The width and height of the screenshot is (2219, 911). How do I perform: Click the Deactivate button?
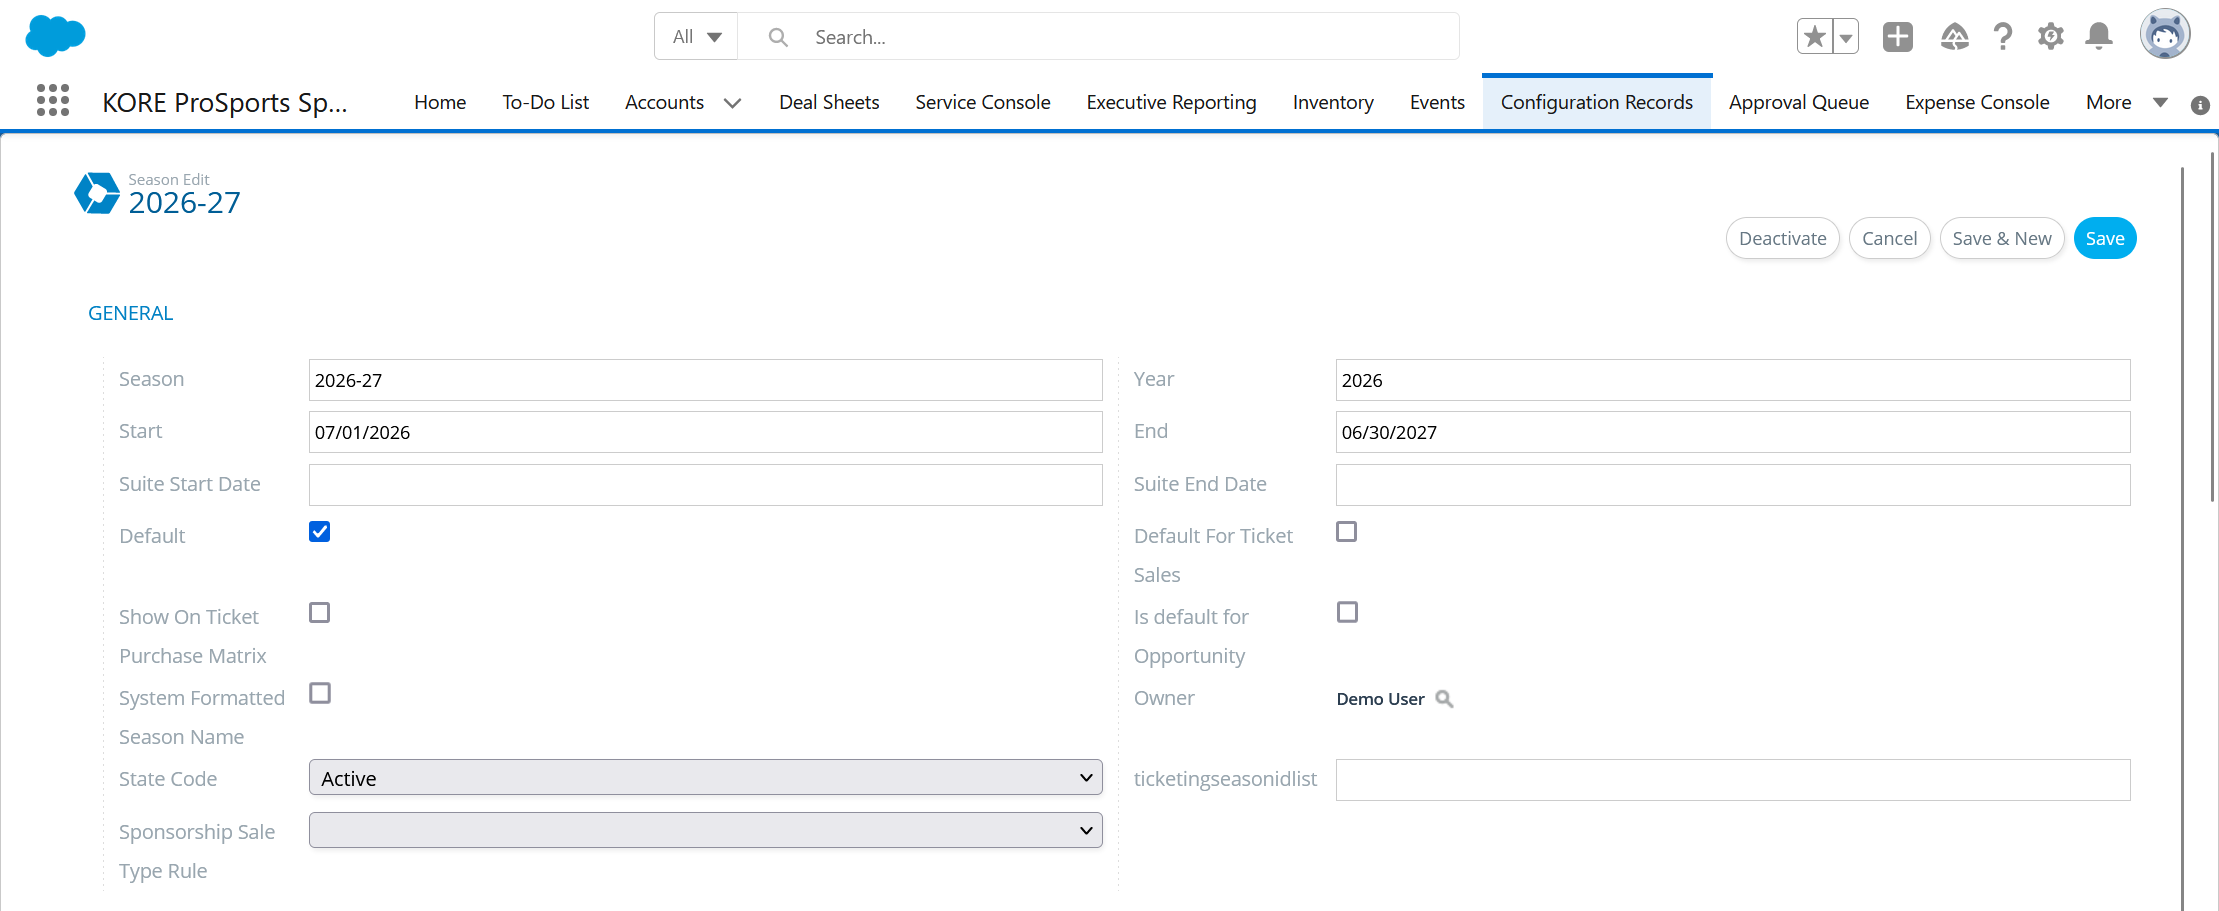[1782, 238]
